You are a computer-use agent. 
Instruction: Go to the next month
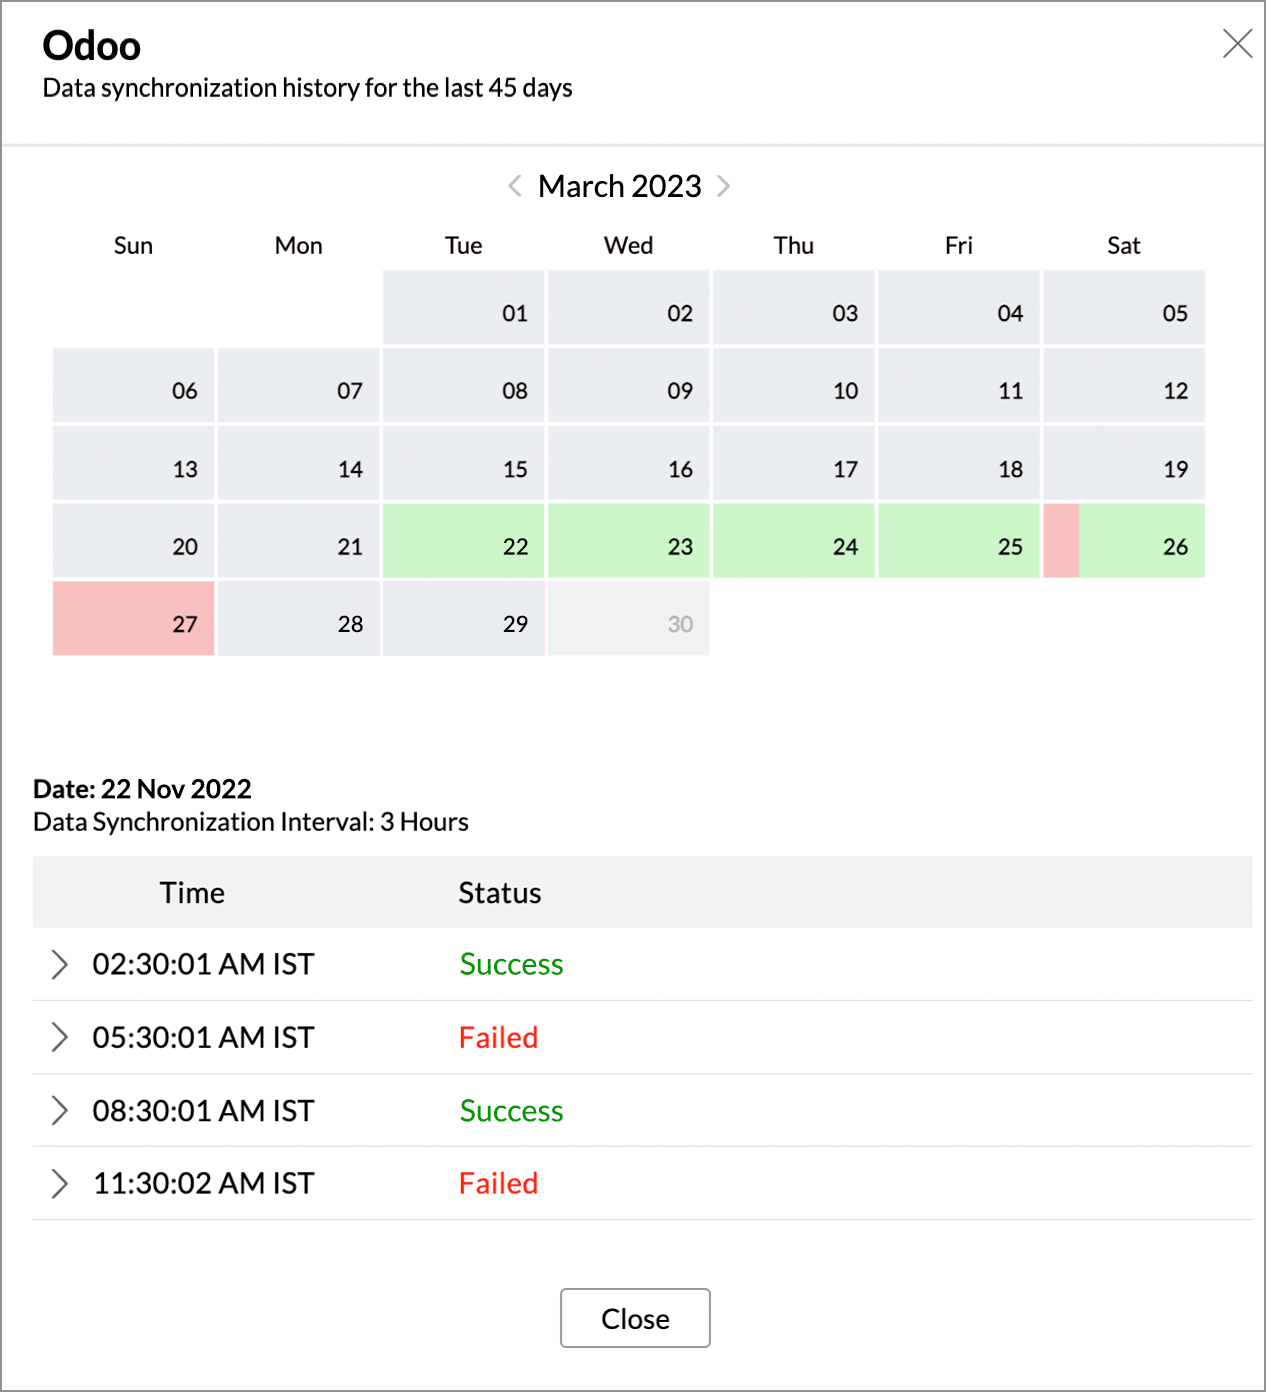(724, 186)
